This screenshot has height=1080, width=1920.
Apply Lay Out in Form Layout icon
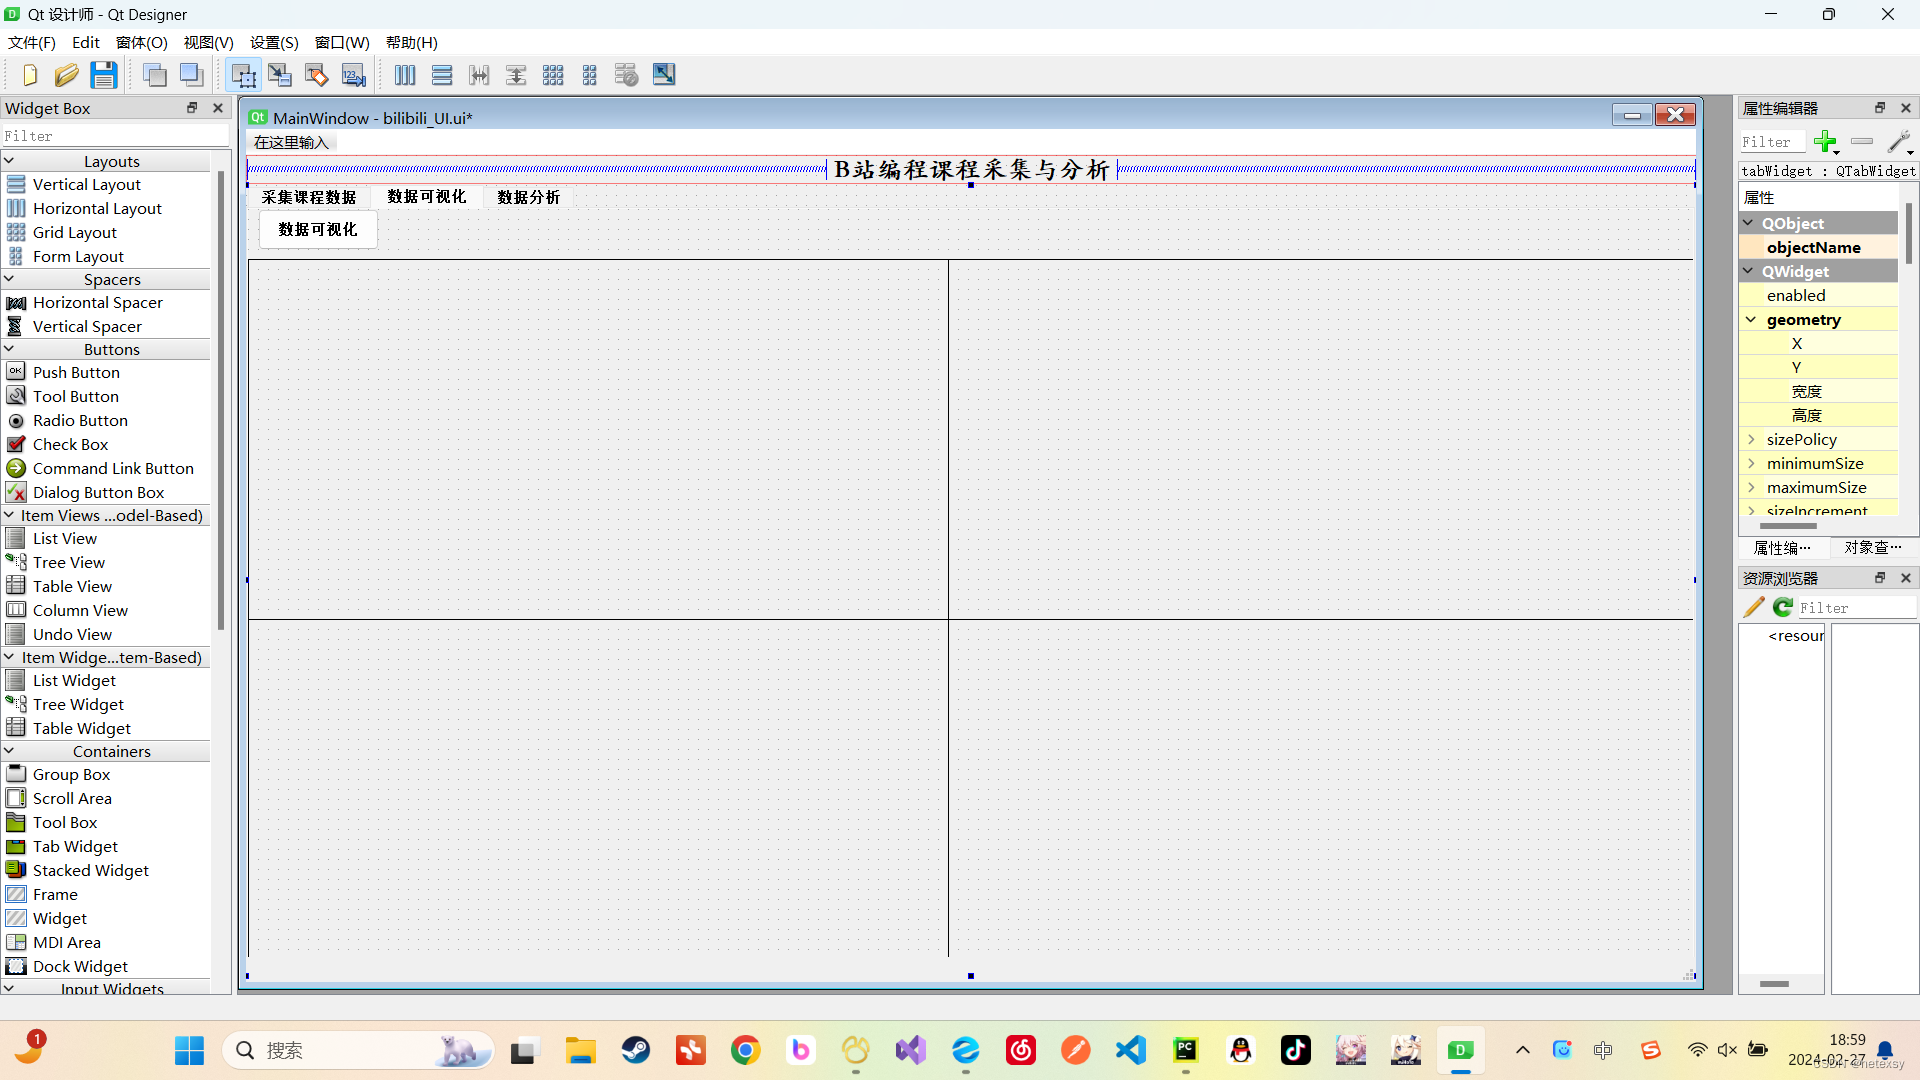click(x=590, y=75)
